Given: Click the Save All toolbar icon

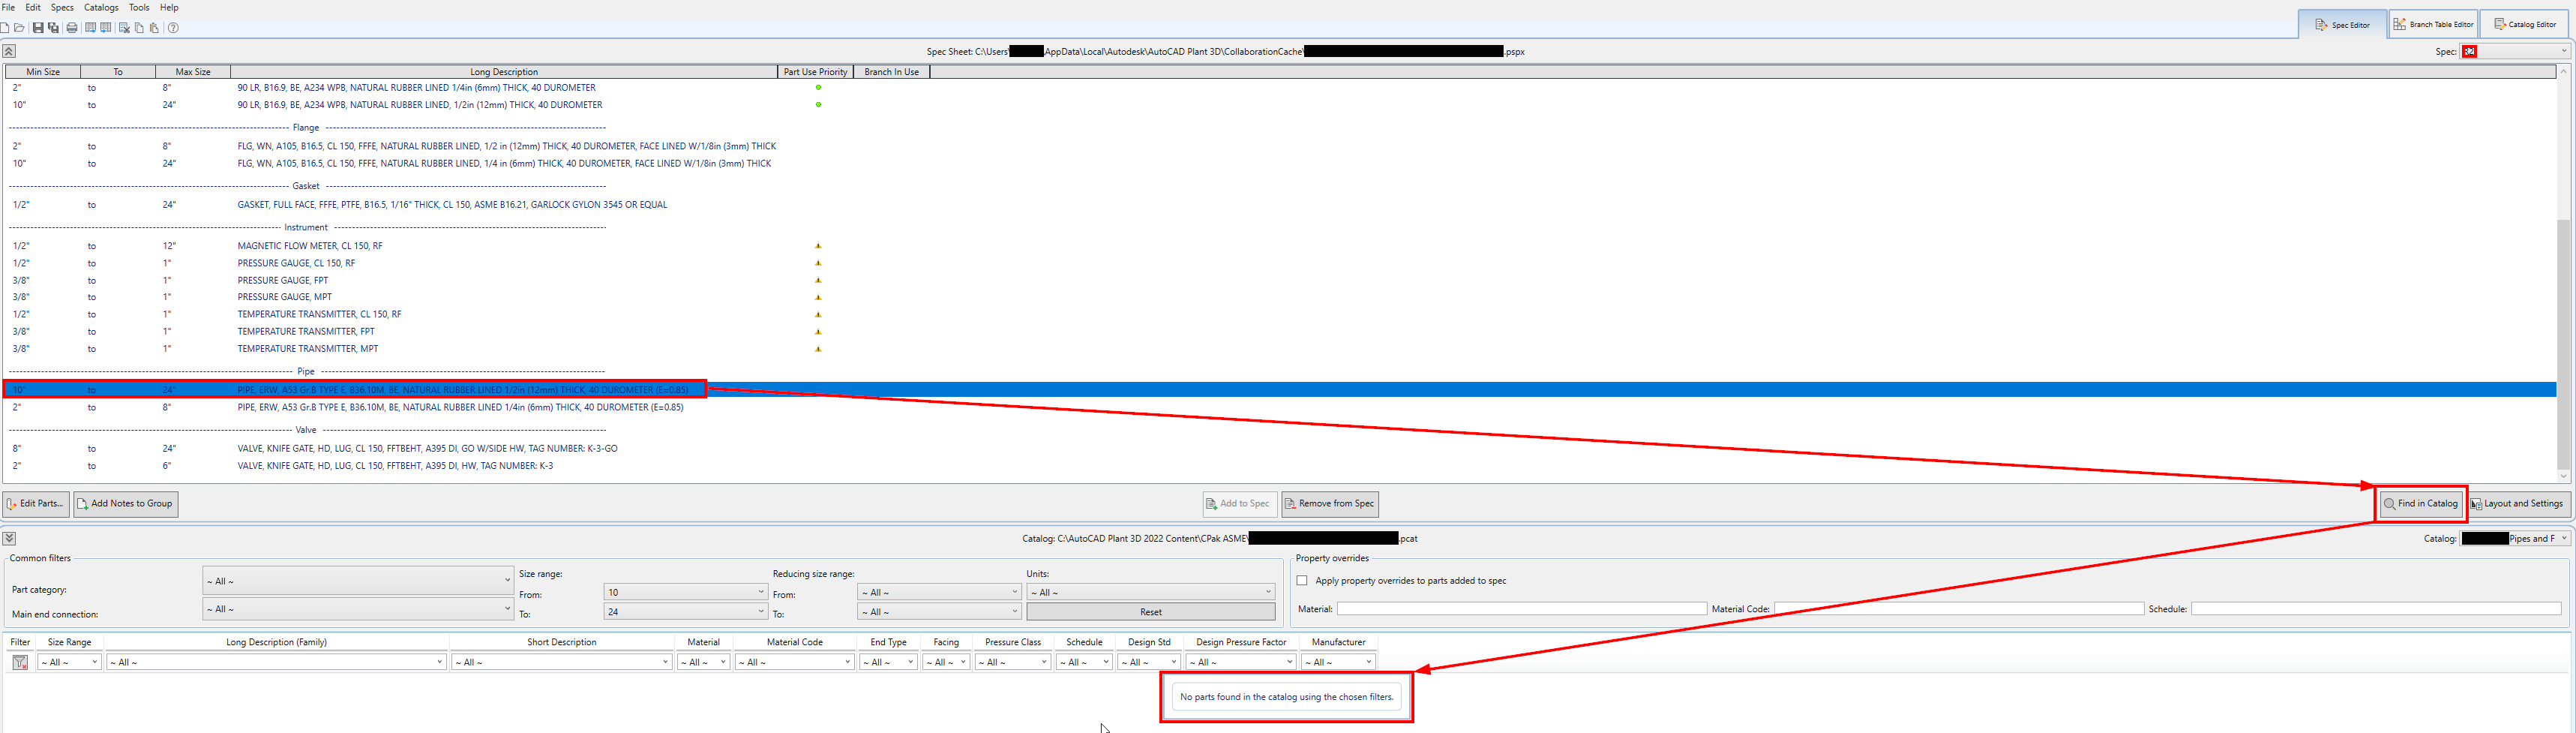Looking at the screenshot, I should [53, 28].
